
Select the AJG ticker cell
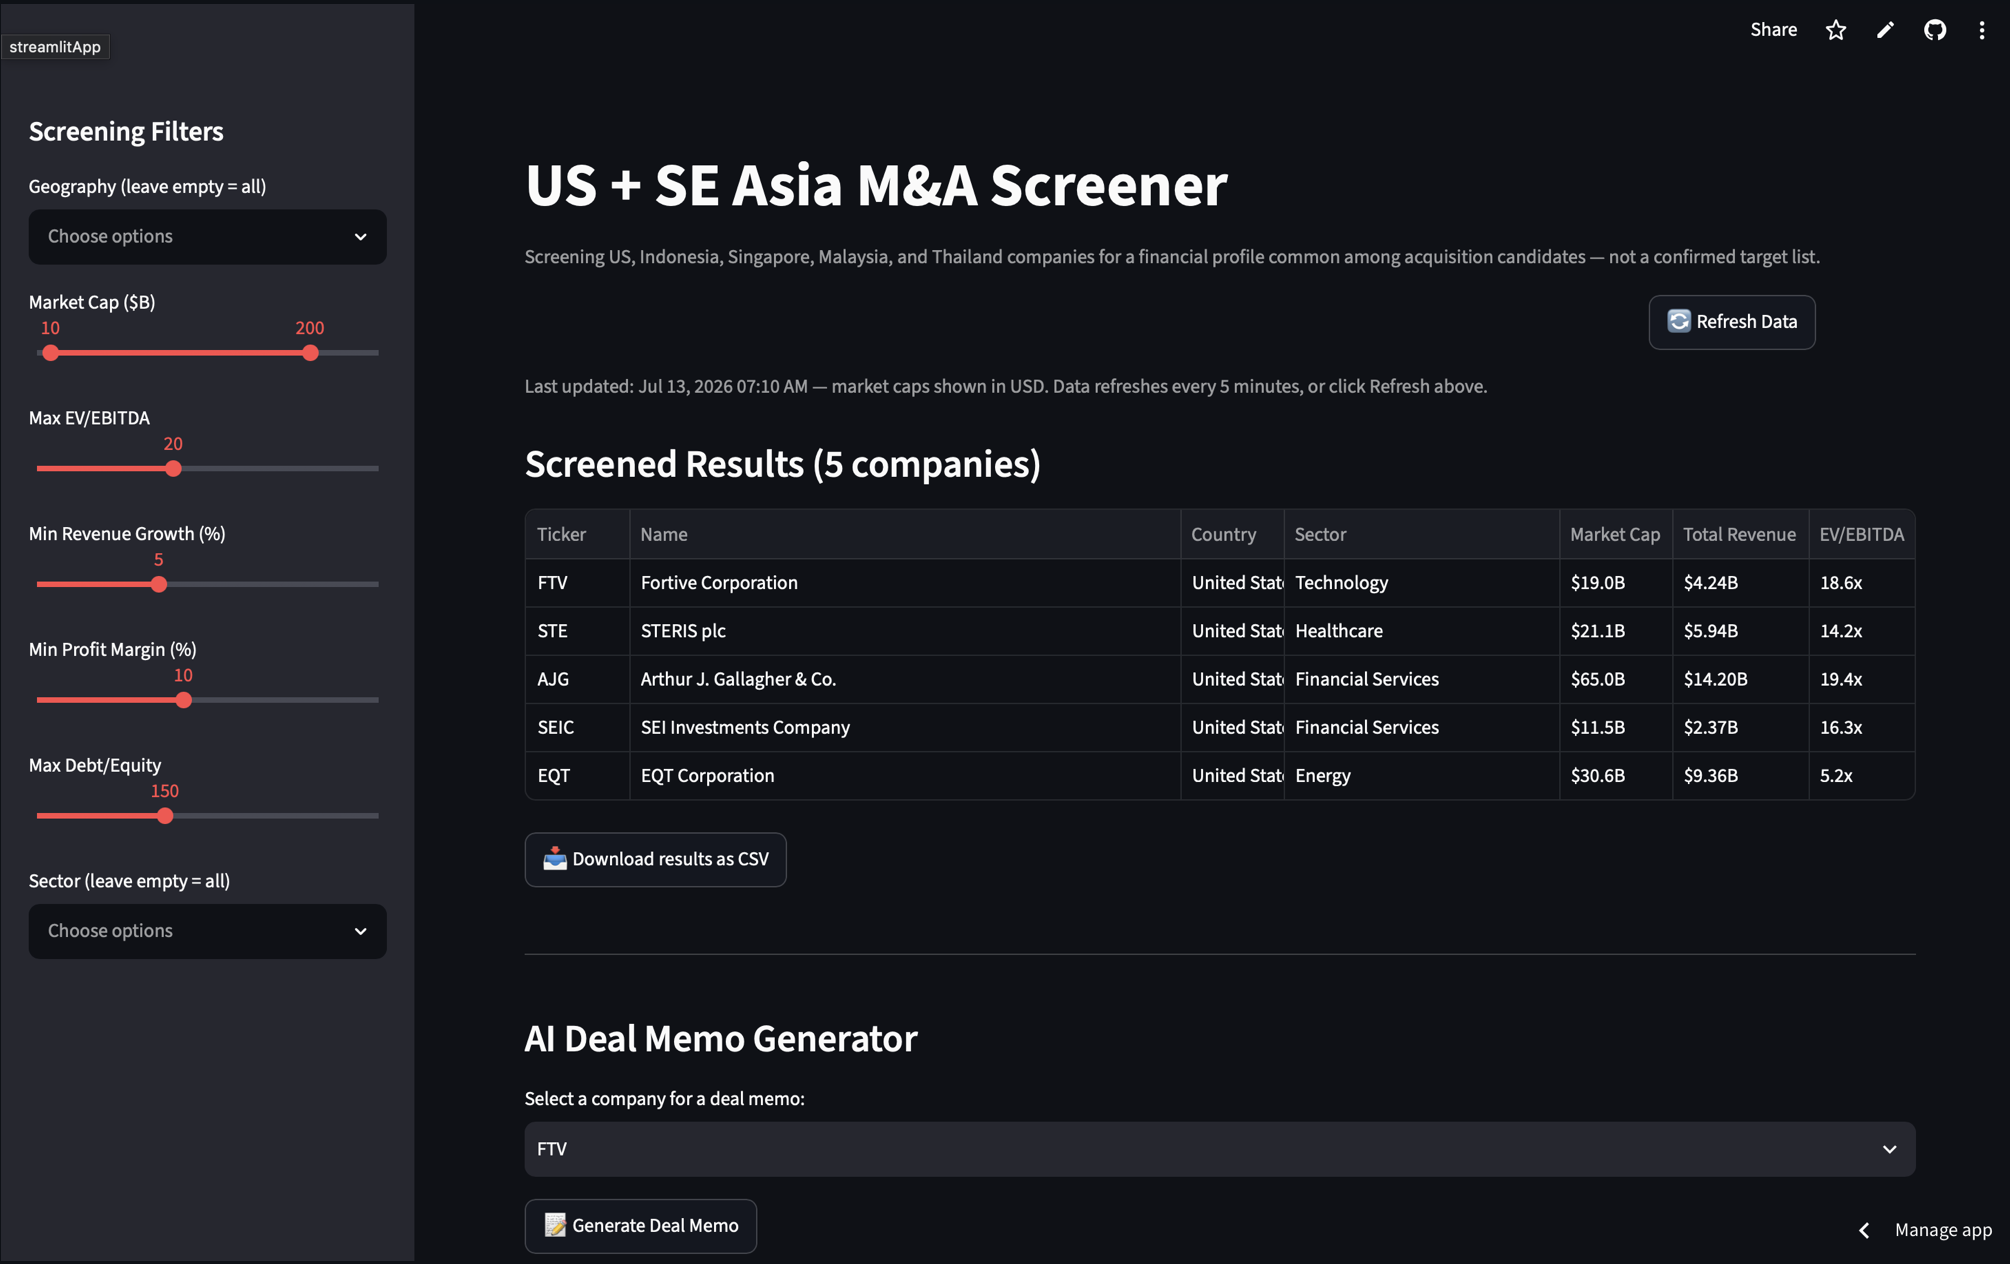pos(577,679)
